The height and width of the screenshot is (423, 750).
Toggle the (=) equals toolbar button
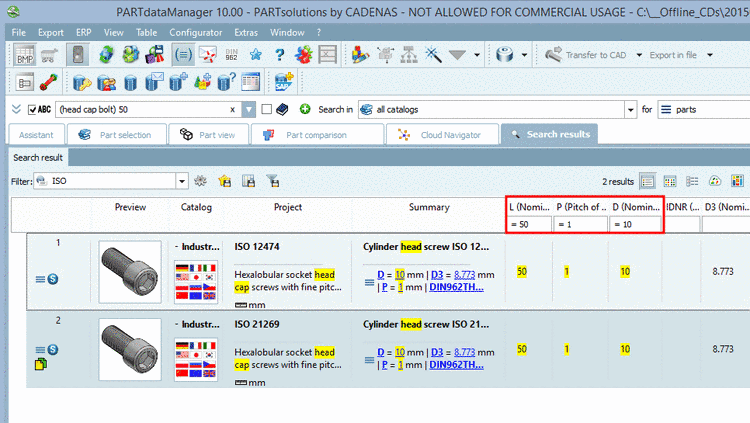pyautogui.click(x=183, y=55)
